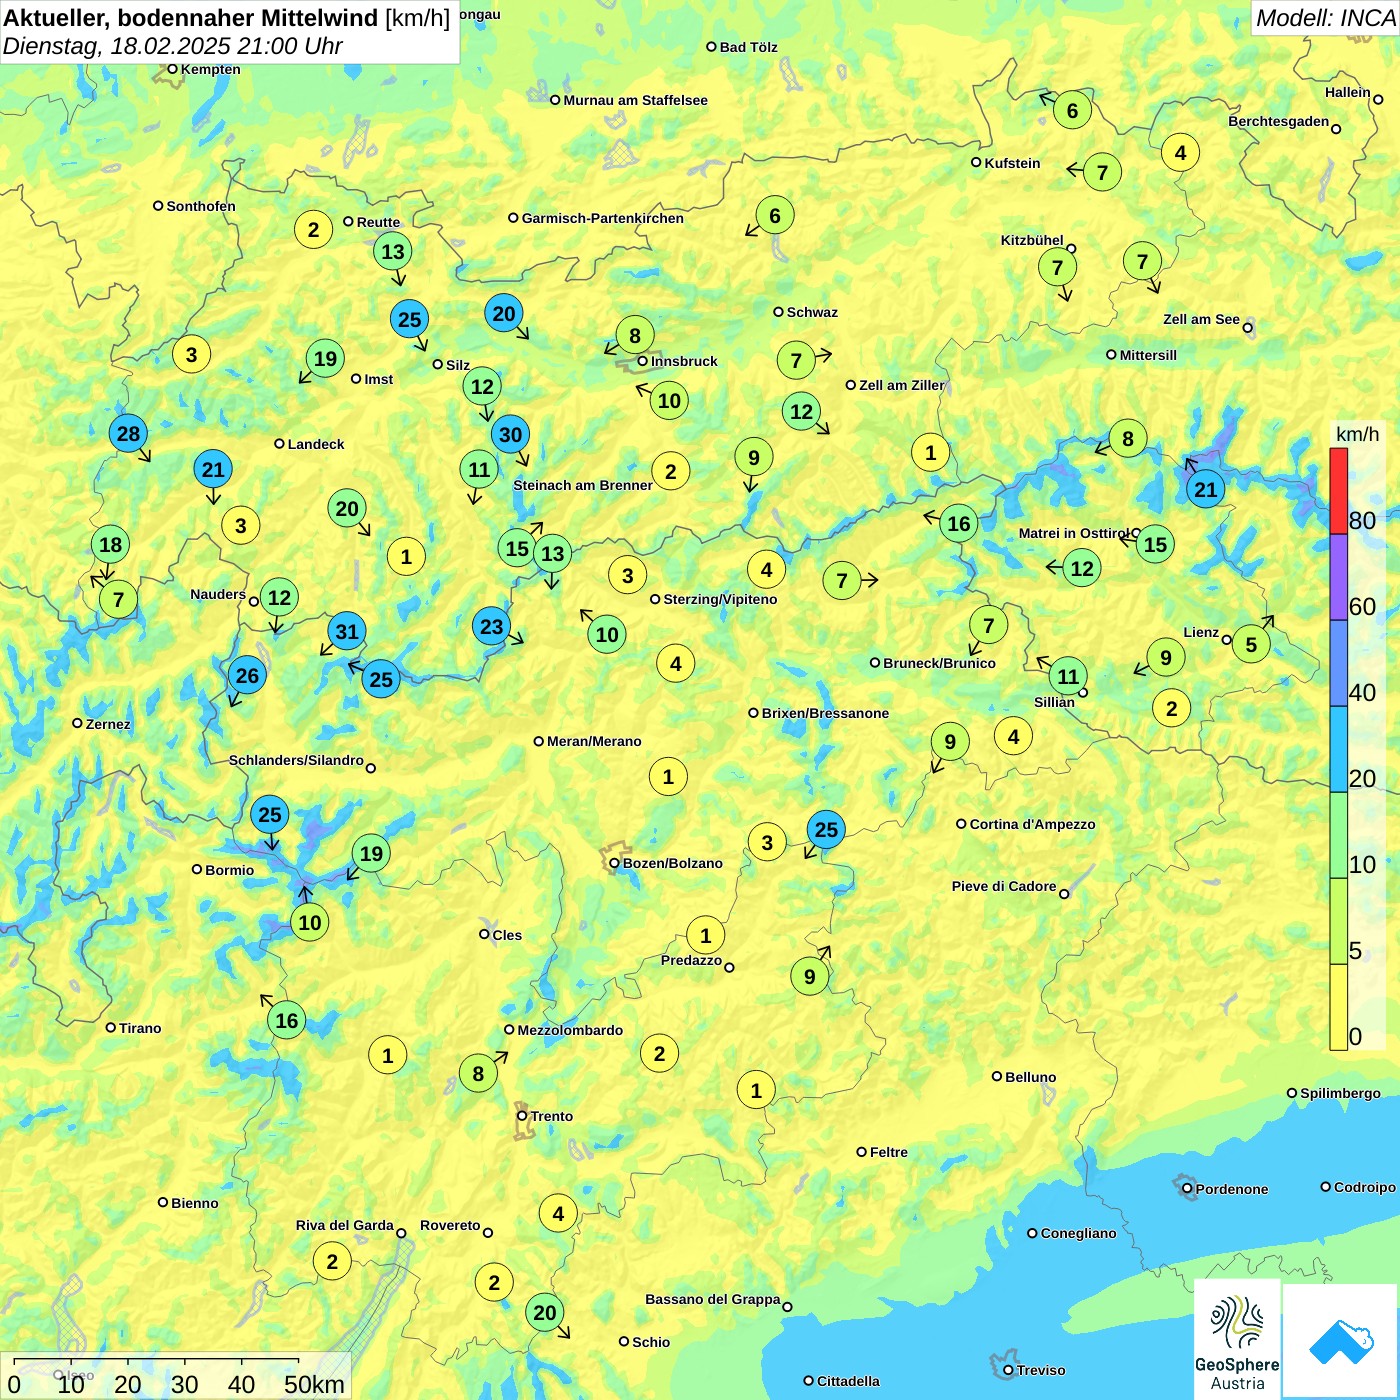Click the 13 km/h marker below Reutte
The height and width of the screenshot is (1400, 1400).
click(393, 252)
